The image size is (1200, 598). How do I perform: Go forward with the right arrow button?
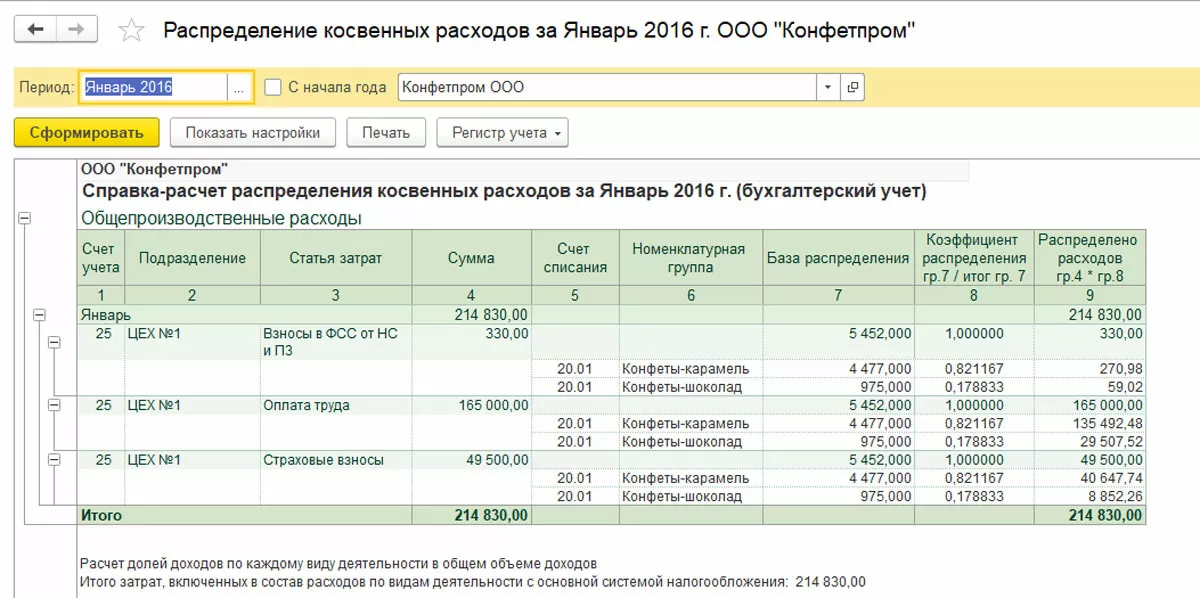(76, 30)
